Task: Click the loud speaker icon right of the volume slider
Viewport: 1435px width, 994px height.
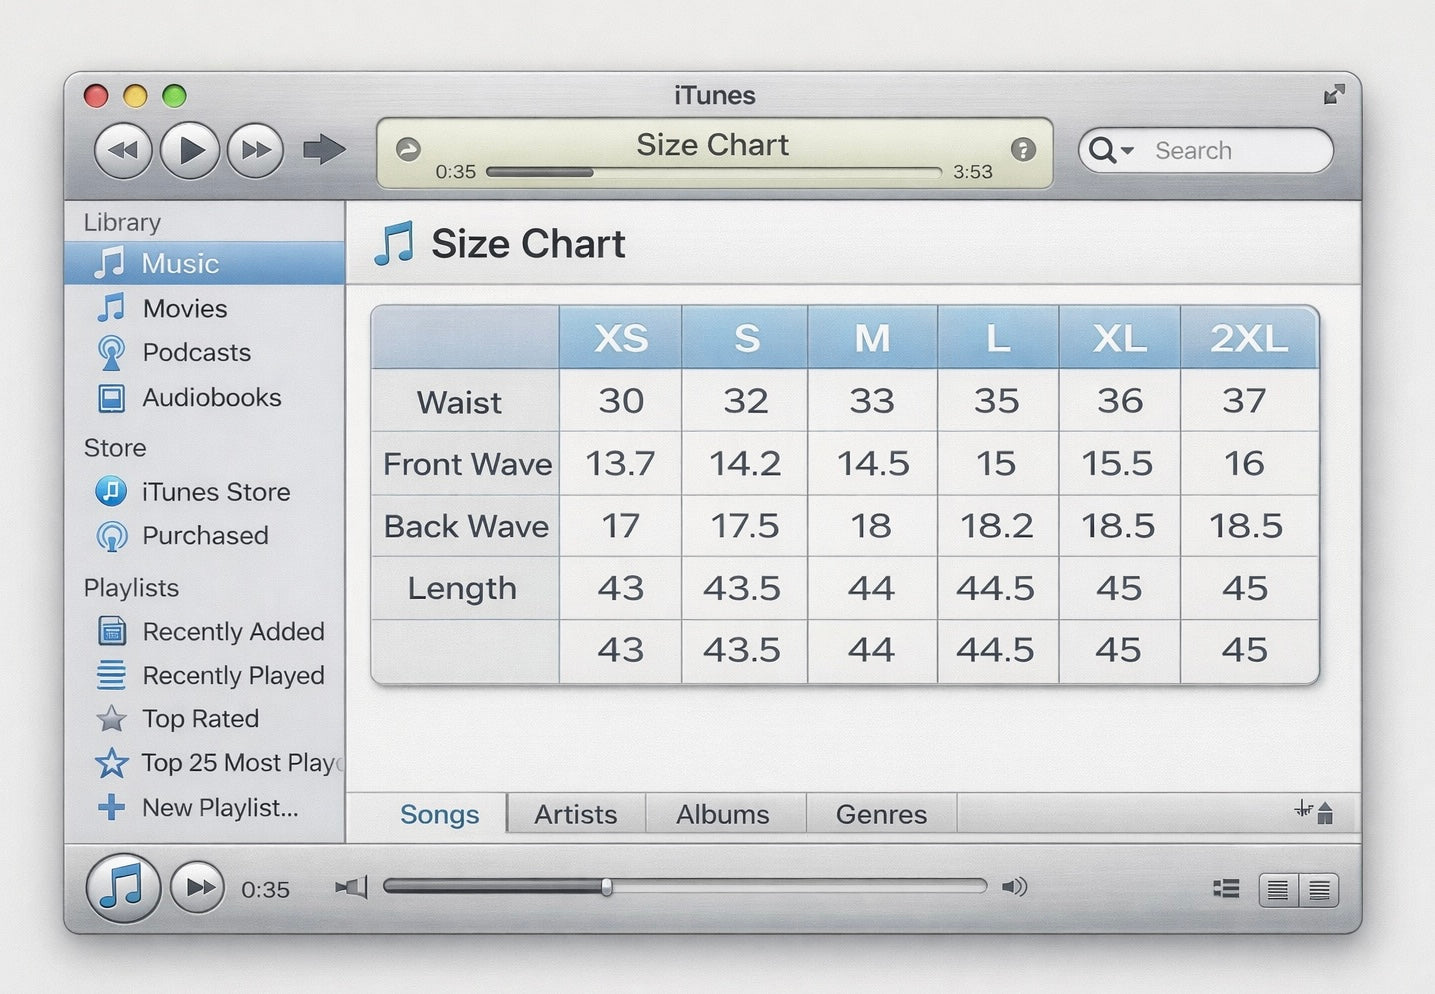Action: pyautogui.click(x=1014, y=887)
